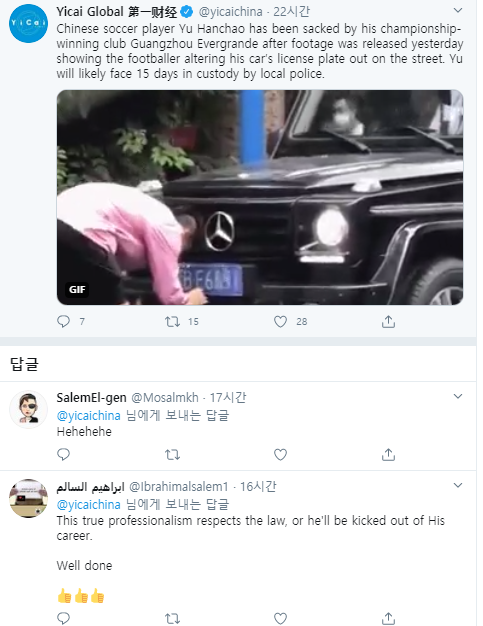Like Ibrahimalsalem1's Well done reply
483x626 pixels.
[x=280, y=618]
